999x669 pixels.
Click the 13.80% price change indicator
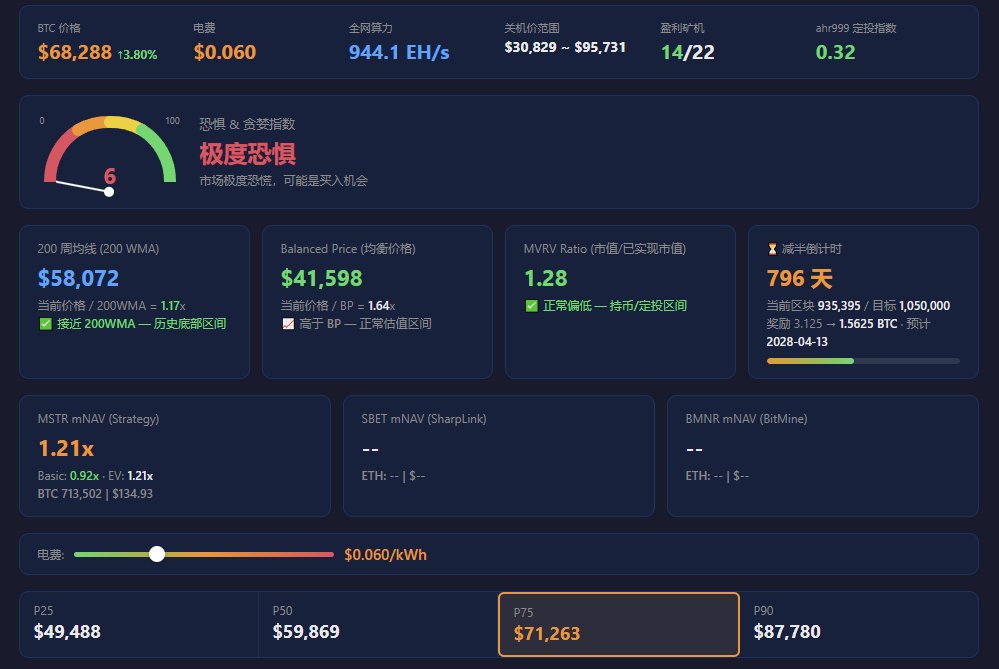tap(137, 55)
